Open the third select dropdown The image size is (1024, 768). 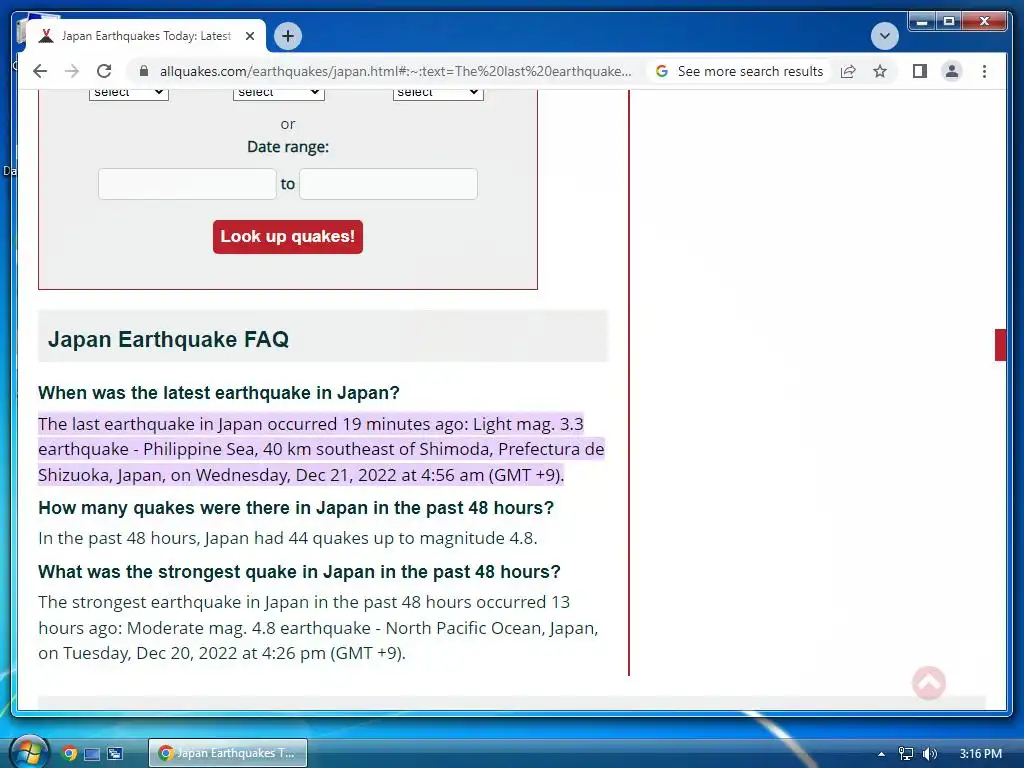pos(438,92)
